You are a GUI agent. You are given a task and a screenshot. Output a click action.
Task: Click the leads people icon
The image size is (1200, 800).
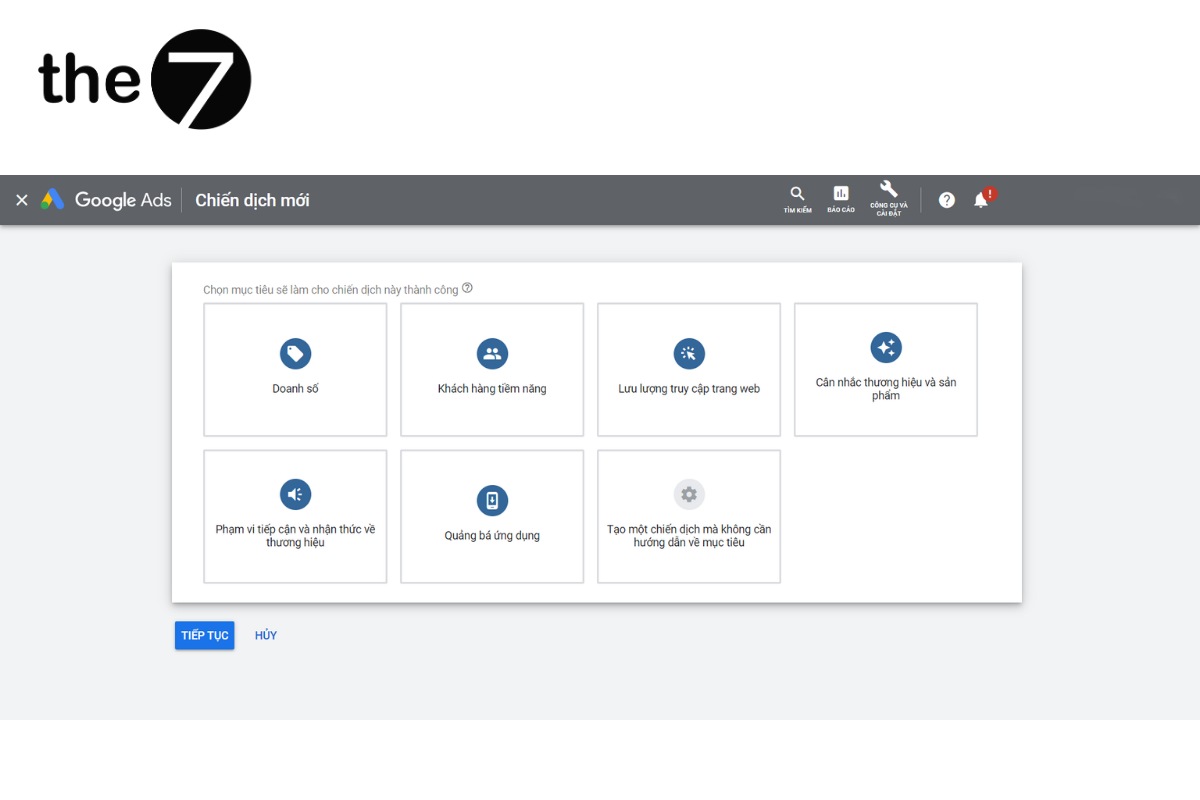point(492,353)
